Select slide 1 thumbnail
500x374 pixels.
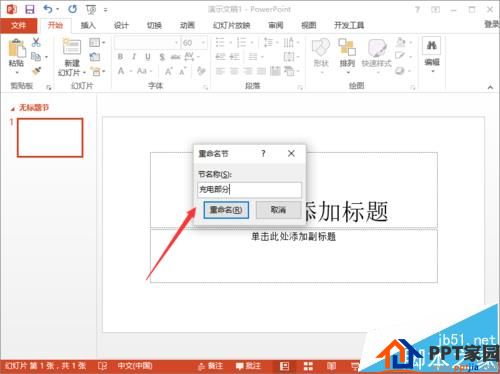click(x=50, y=138)
